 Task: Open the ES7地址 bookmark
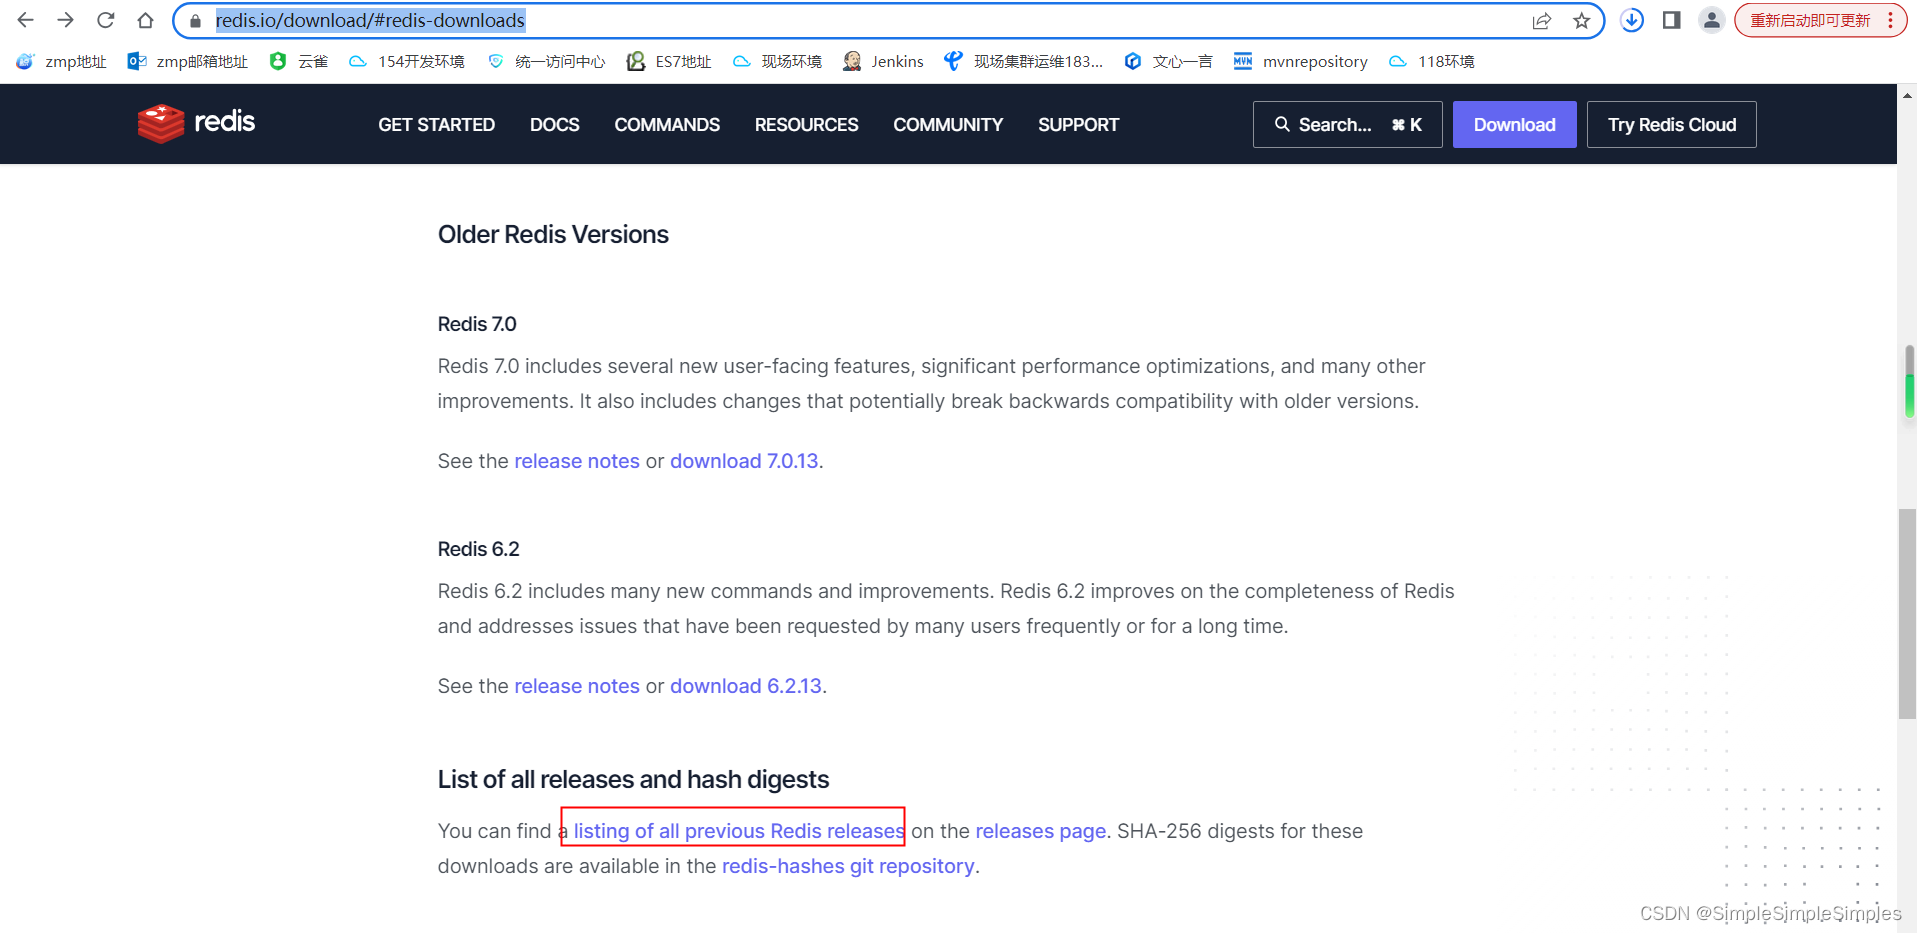[669, 61]
